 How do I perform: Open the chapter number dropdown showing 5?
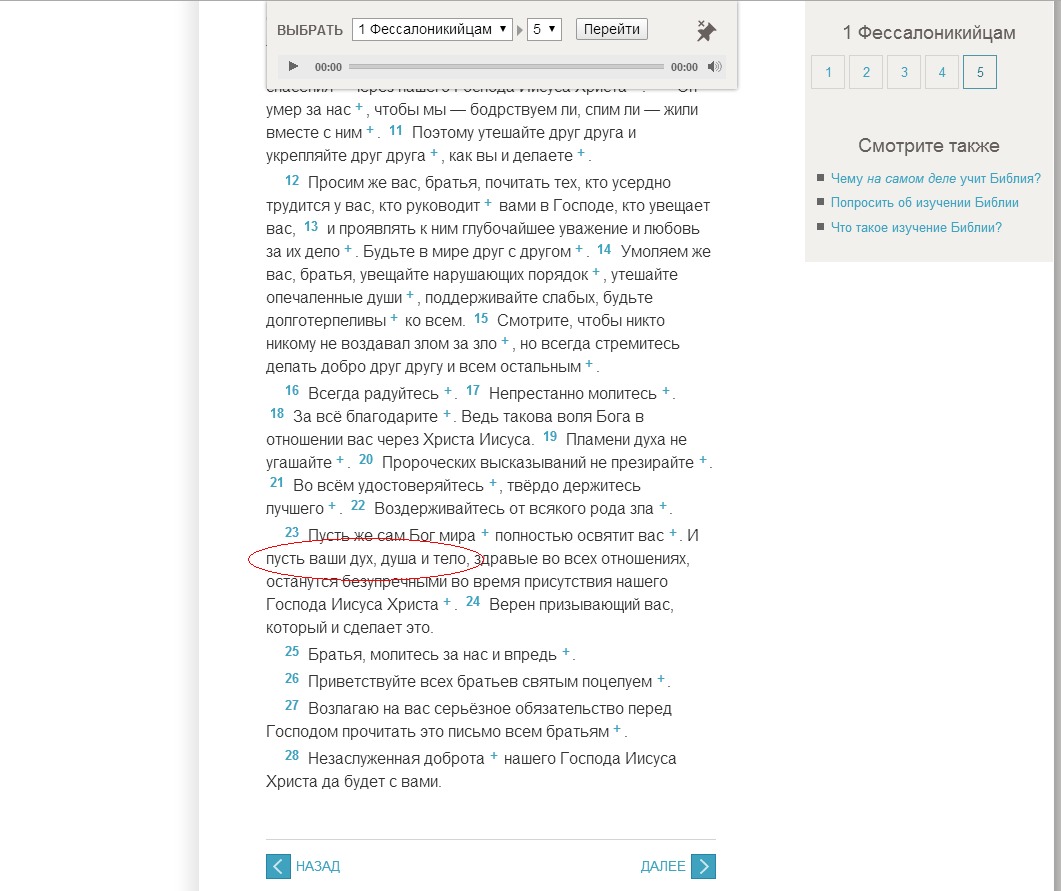544,29
